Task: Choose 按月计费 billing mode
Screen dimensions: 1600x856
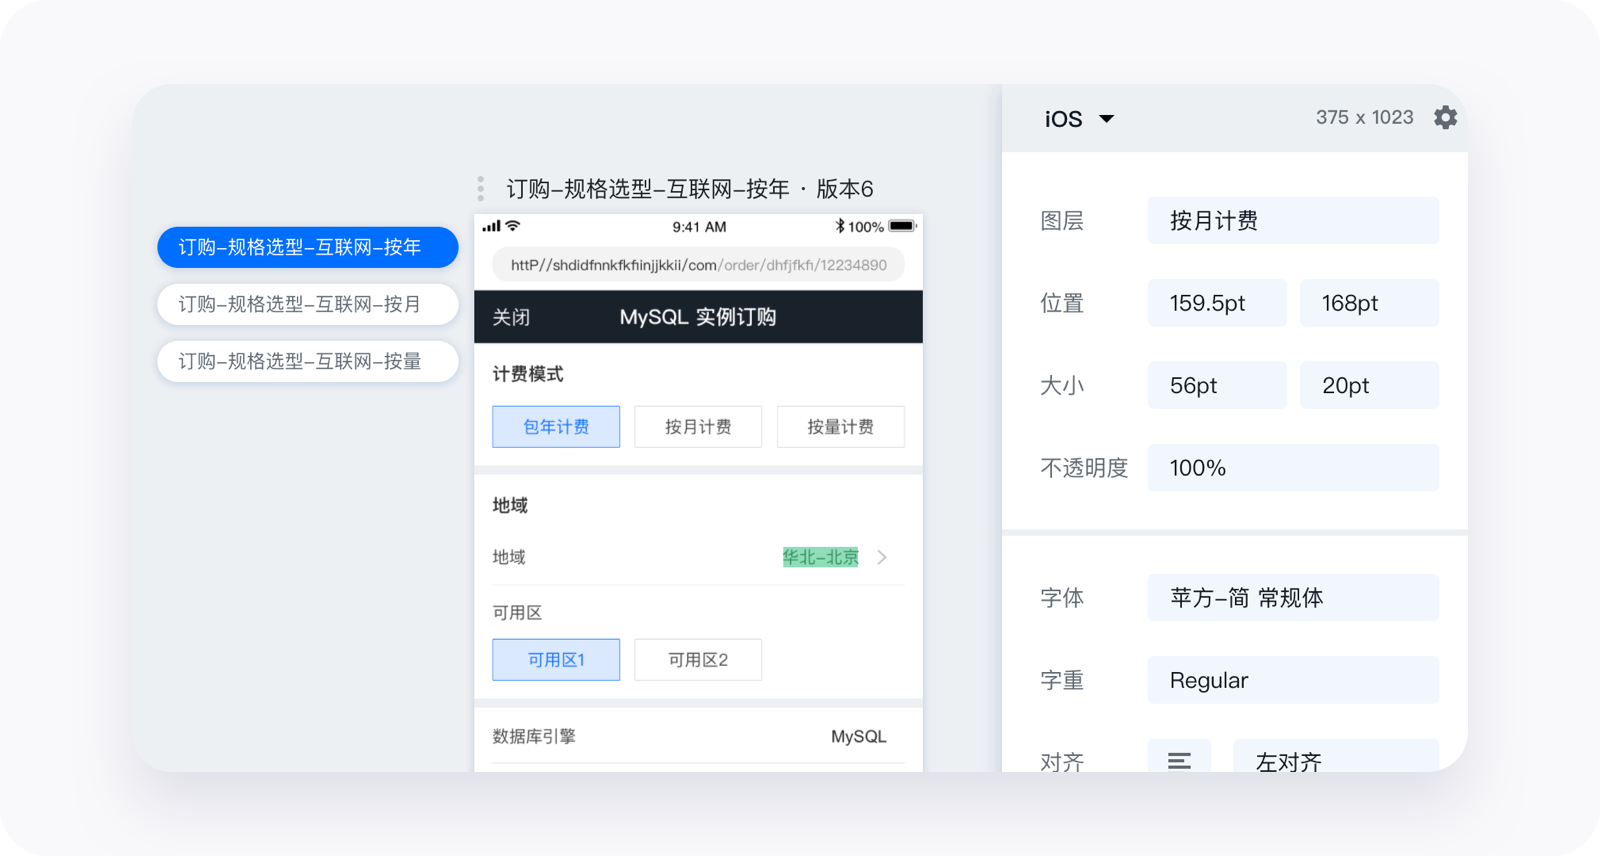Action: pyautogui.click(x=698, y=427)
